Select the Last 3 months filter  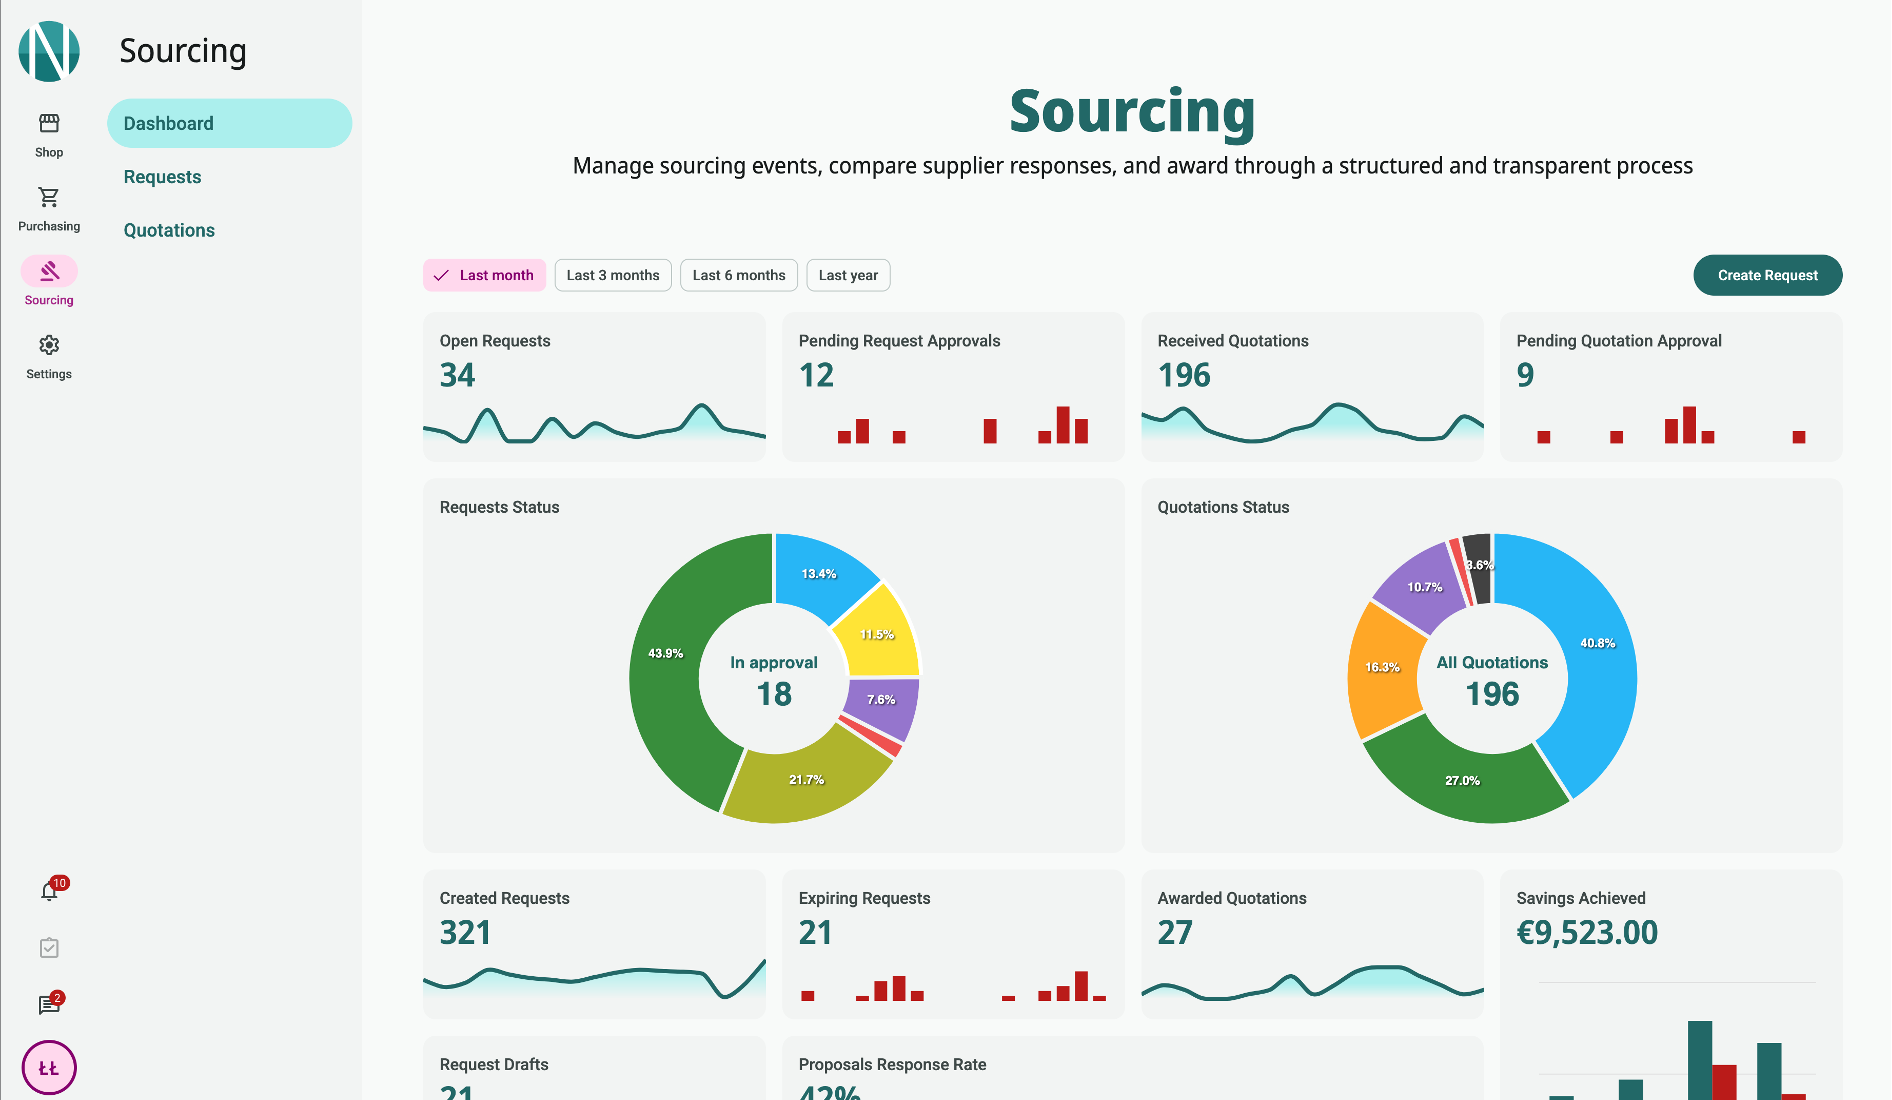coord(613,276)
